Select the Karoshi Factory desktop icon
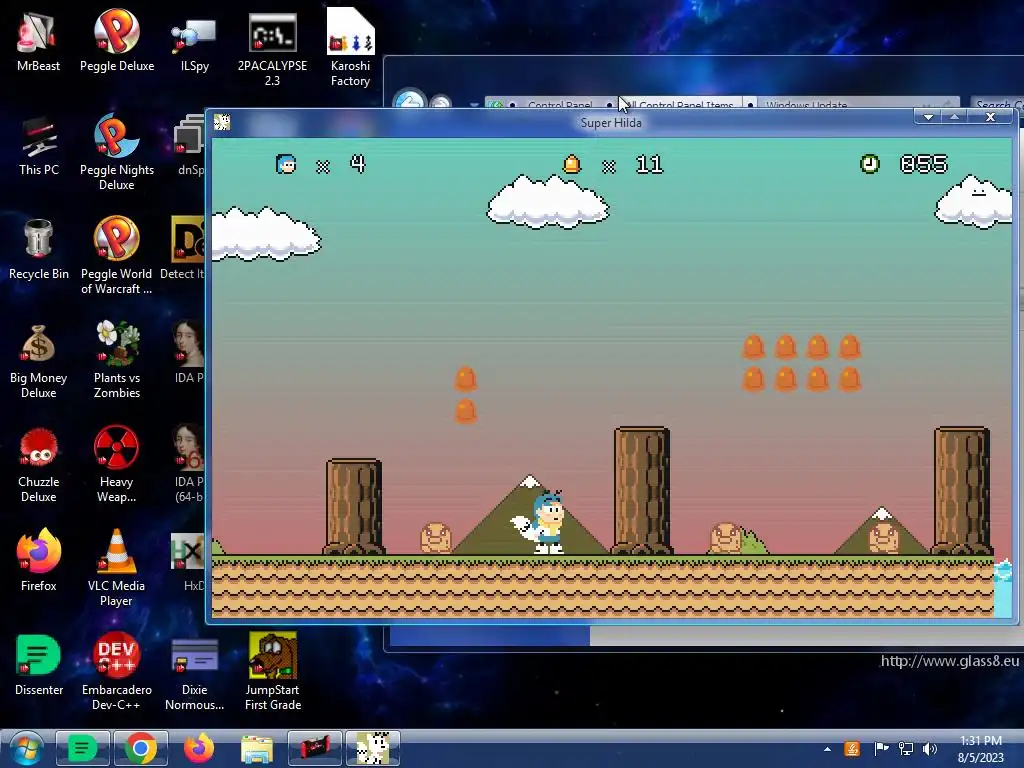Viewport: 1024px width, 768px height. [350, 48]
